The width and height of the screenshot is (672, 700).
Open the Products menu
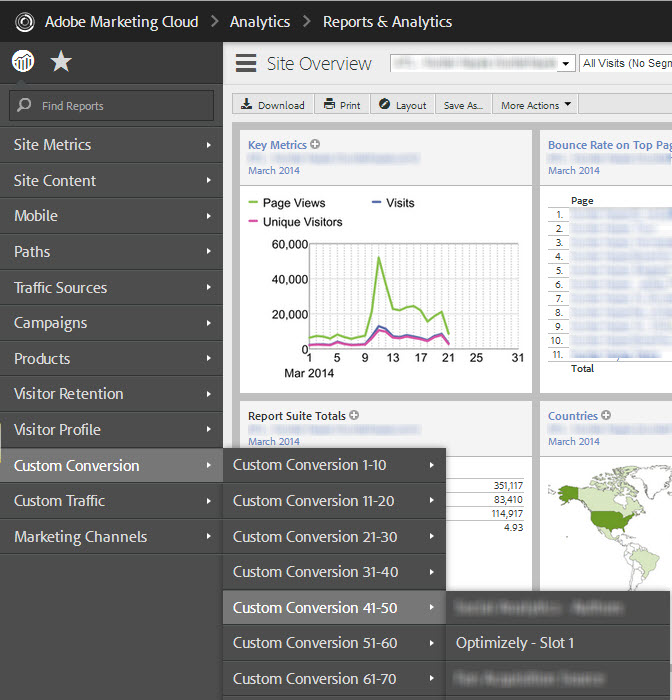(111, 358)
